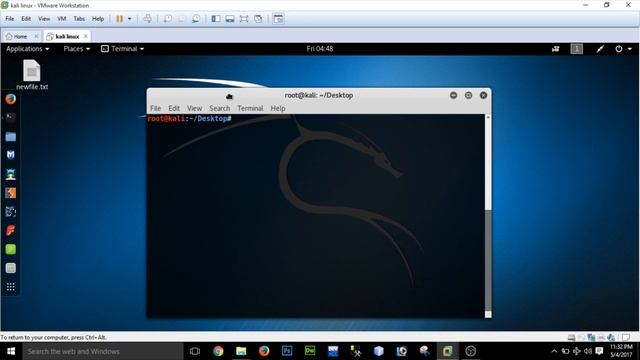Take a snapshot of the virtual machine

(x=168, y=19)
